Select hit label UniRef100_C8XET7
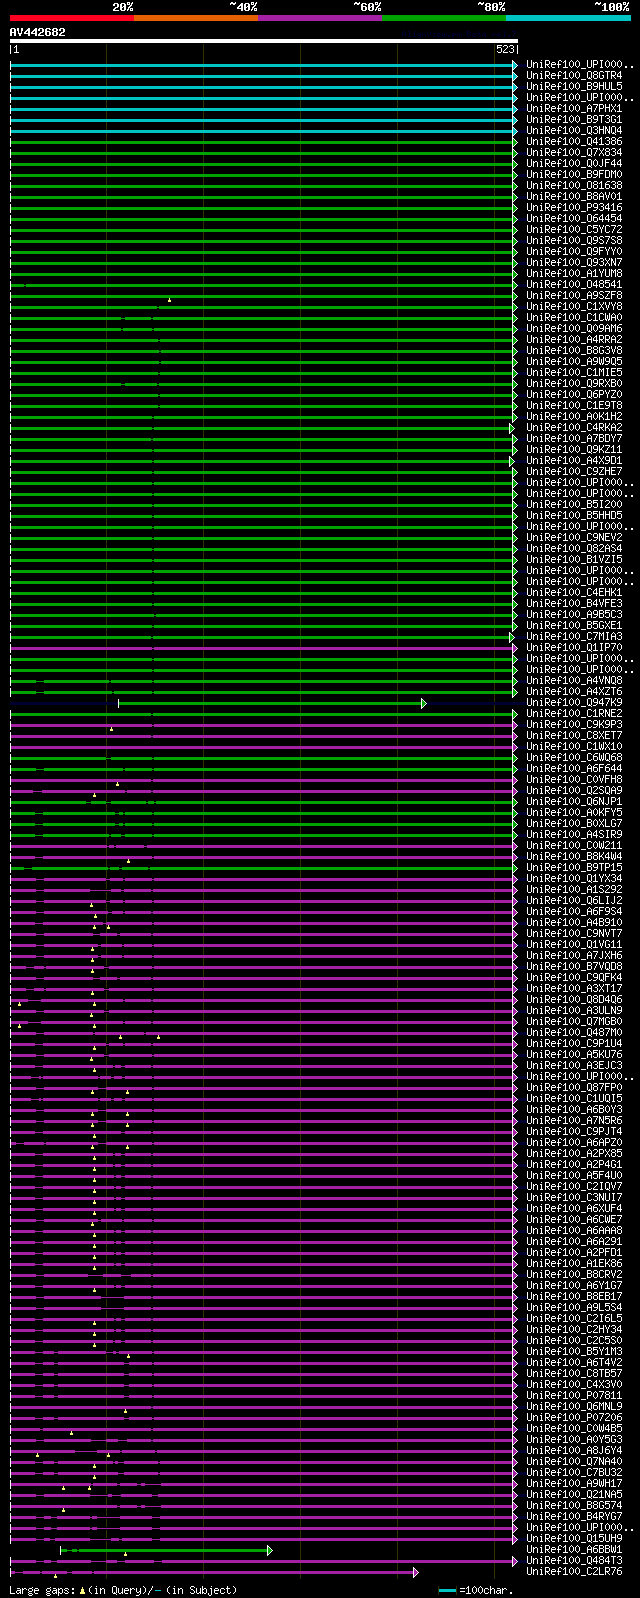Viewport: 640px width, 1598px height. (x=574, y=736)
